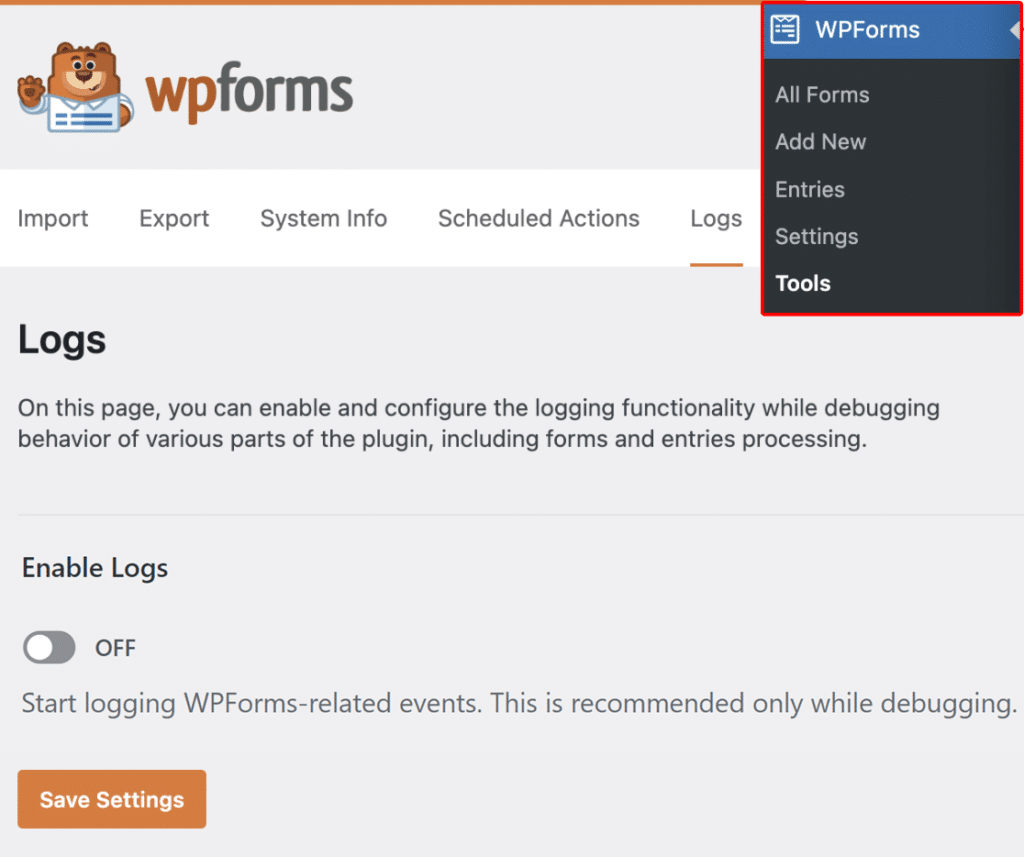The image size is (1024, 857).
Task: Click the Logs page heading
Action: coord(61,340)
